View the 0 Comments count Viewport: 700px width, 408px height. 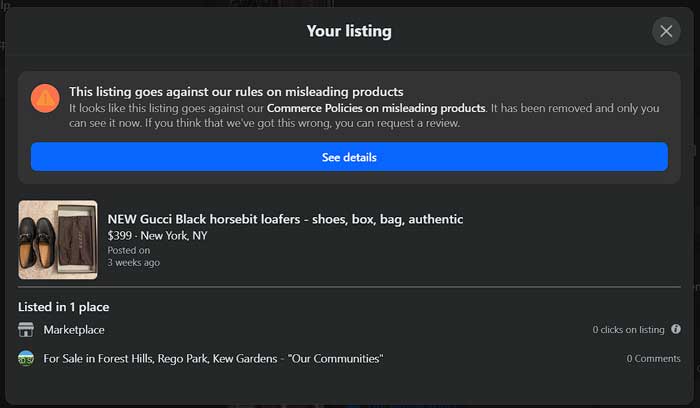coord(653,358)
